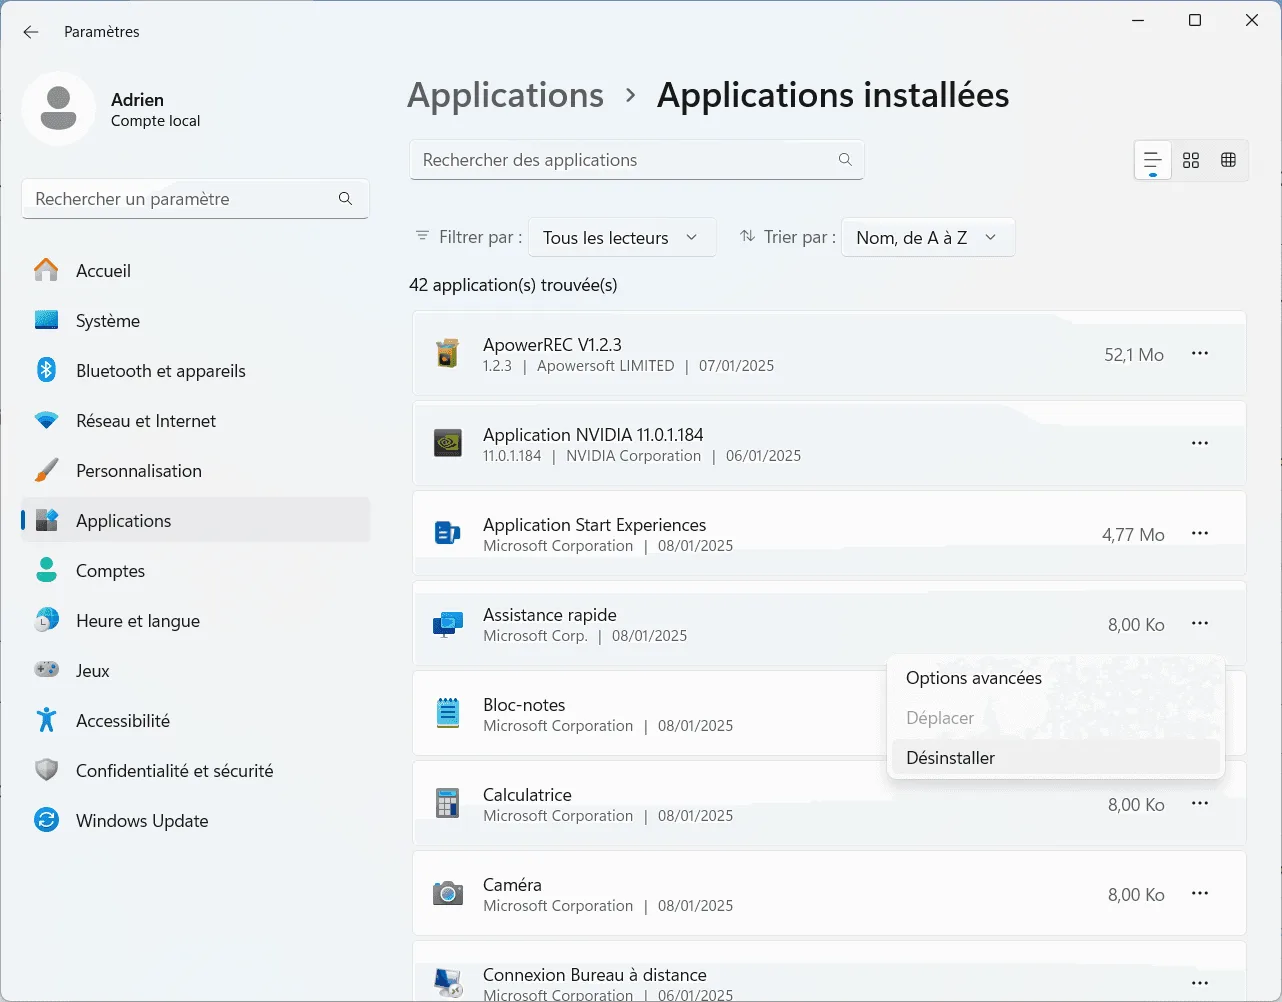Open Bluetooth et appareils settings
Image resolution: width=1282 pixels, height=1002 pixels.
click(196, 370)
